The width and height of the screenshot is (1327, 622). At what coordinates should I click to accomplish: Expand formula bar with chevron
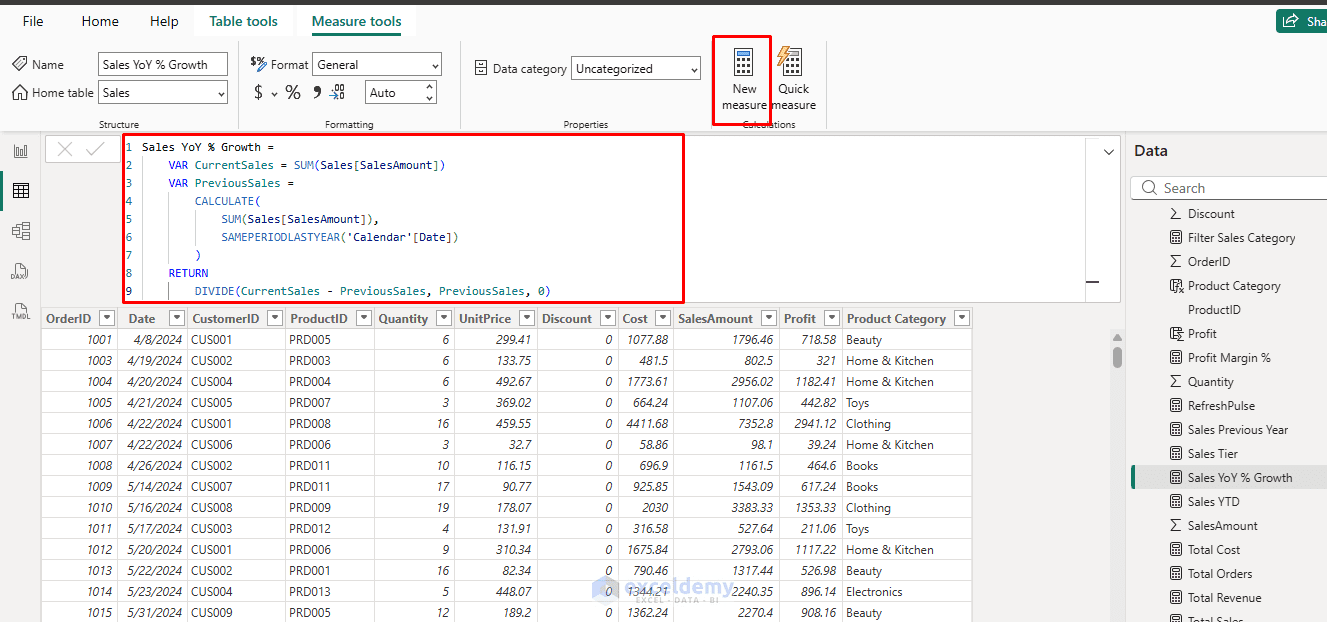pyautogui.click(x=1108, y=152)
